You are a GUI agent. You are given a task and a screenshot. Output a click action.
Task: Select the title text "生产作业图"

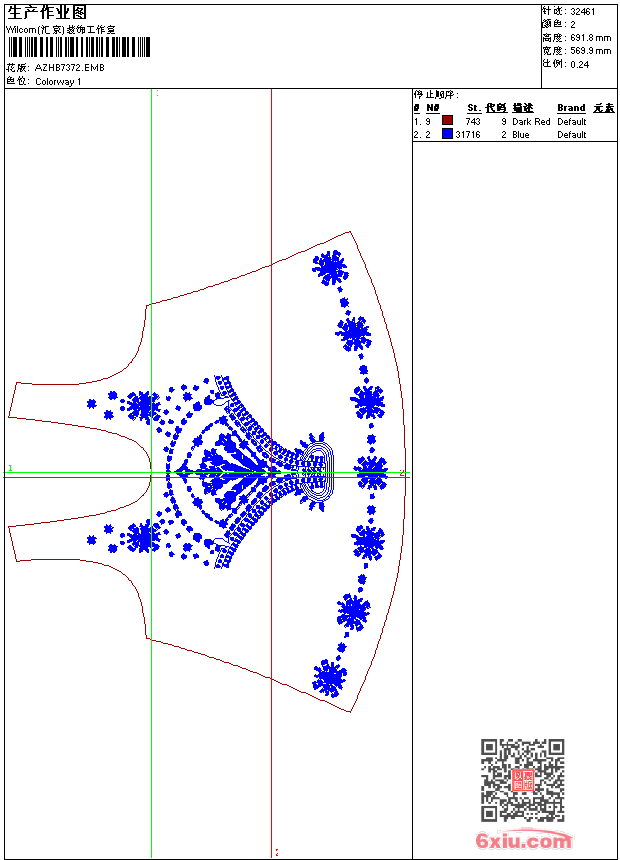point(46,13)
